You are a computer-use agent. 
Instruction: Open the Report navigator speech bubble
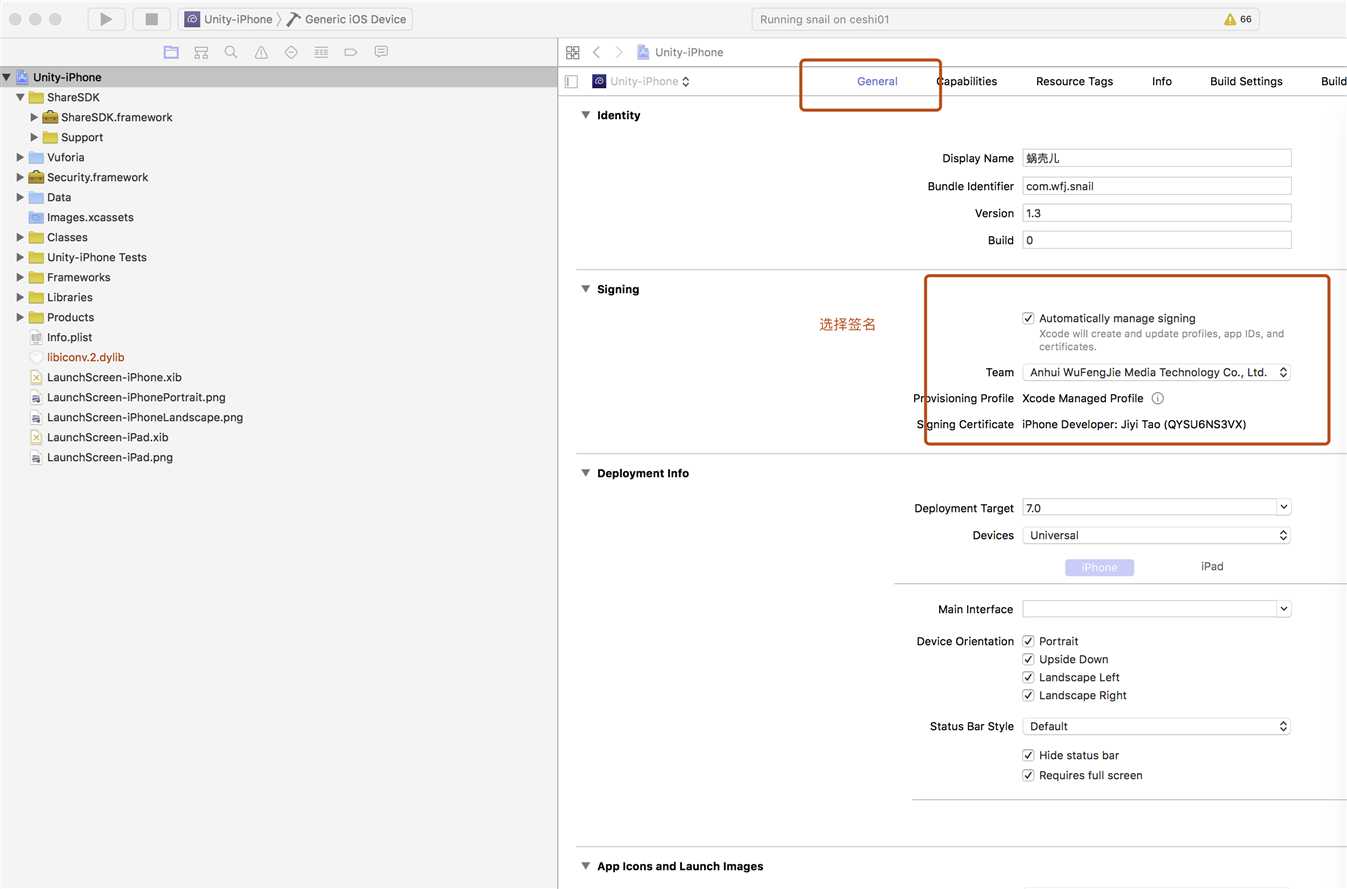[x=381, y=52]
